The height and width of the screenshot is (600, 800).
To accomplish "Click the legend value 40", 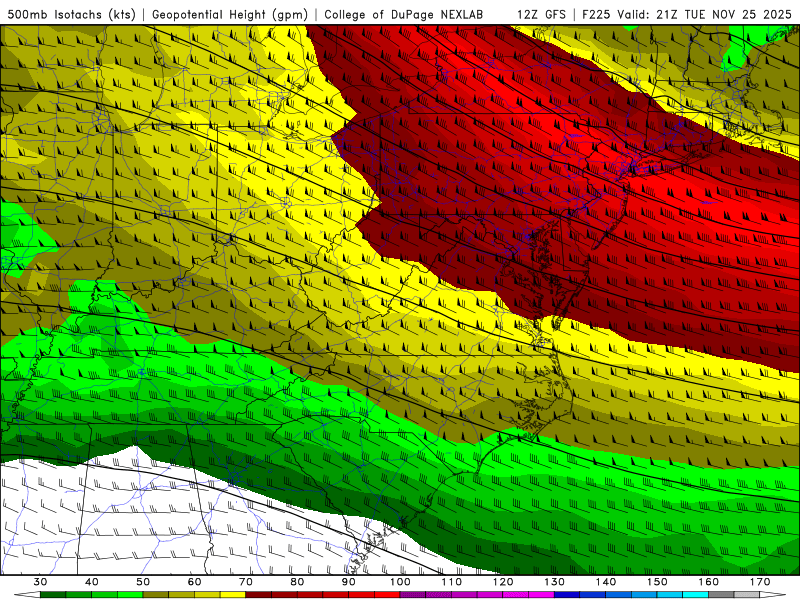I will coord(92,582).
